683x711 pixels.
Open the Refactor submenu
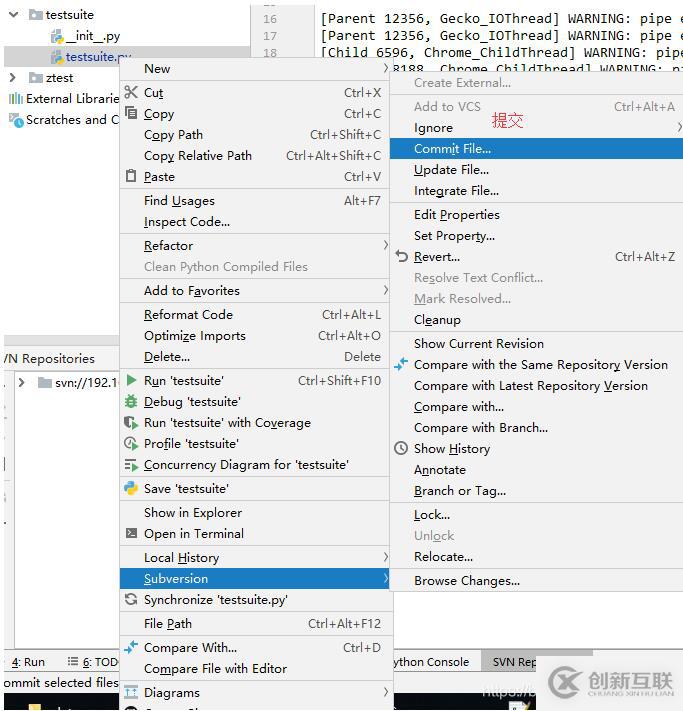point(255,245)
